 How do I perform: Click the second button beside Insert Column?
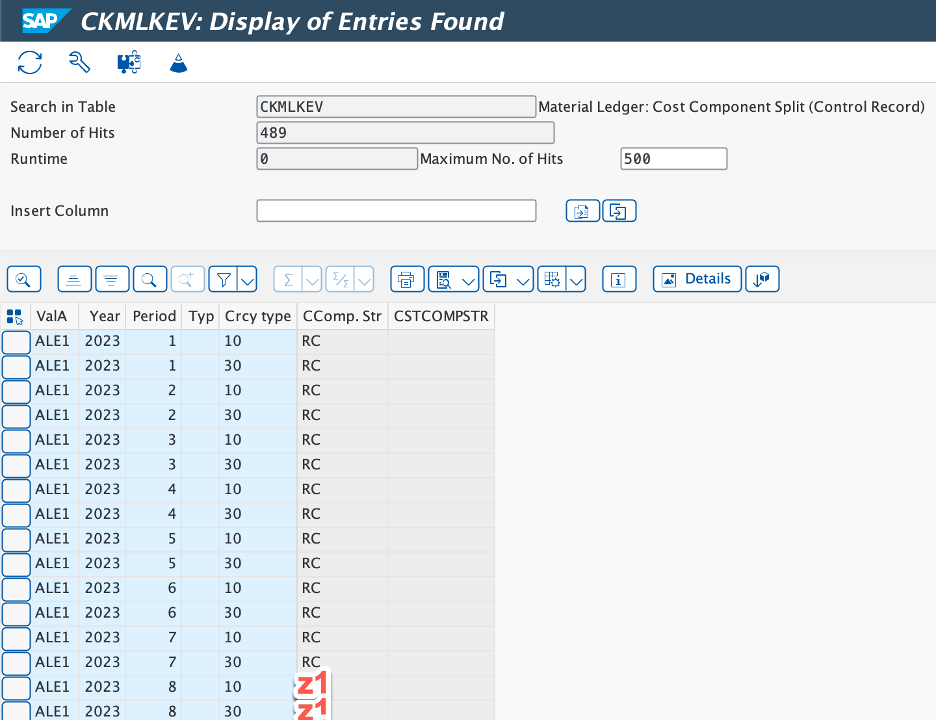tap(619, 211)
